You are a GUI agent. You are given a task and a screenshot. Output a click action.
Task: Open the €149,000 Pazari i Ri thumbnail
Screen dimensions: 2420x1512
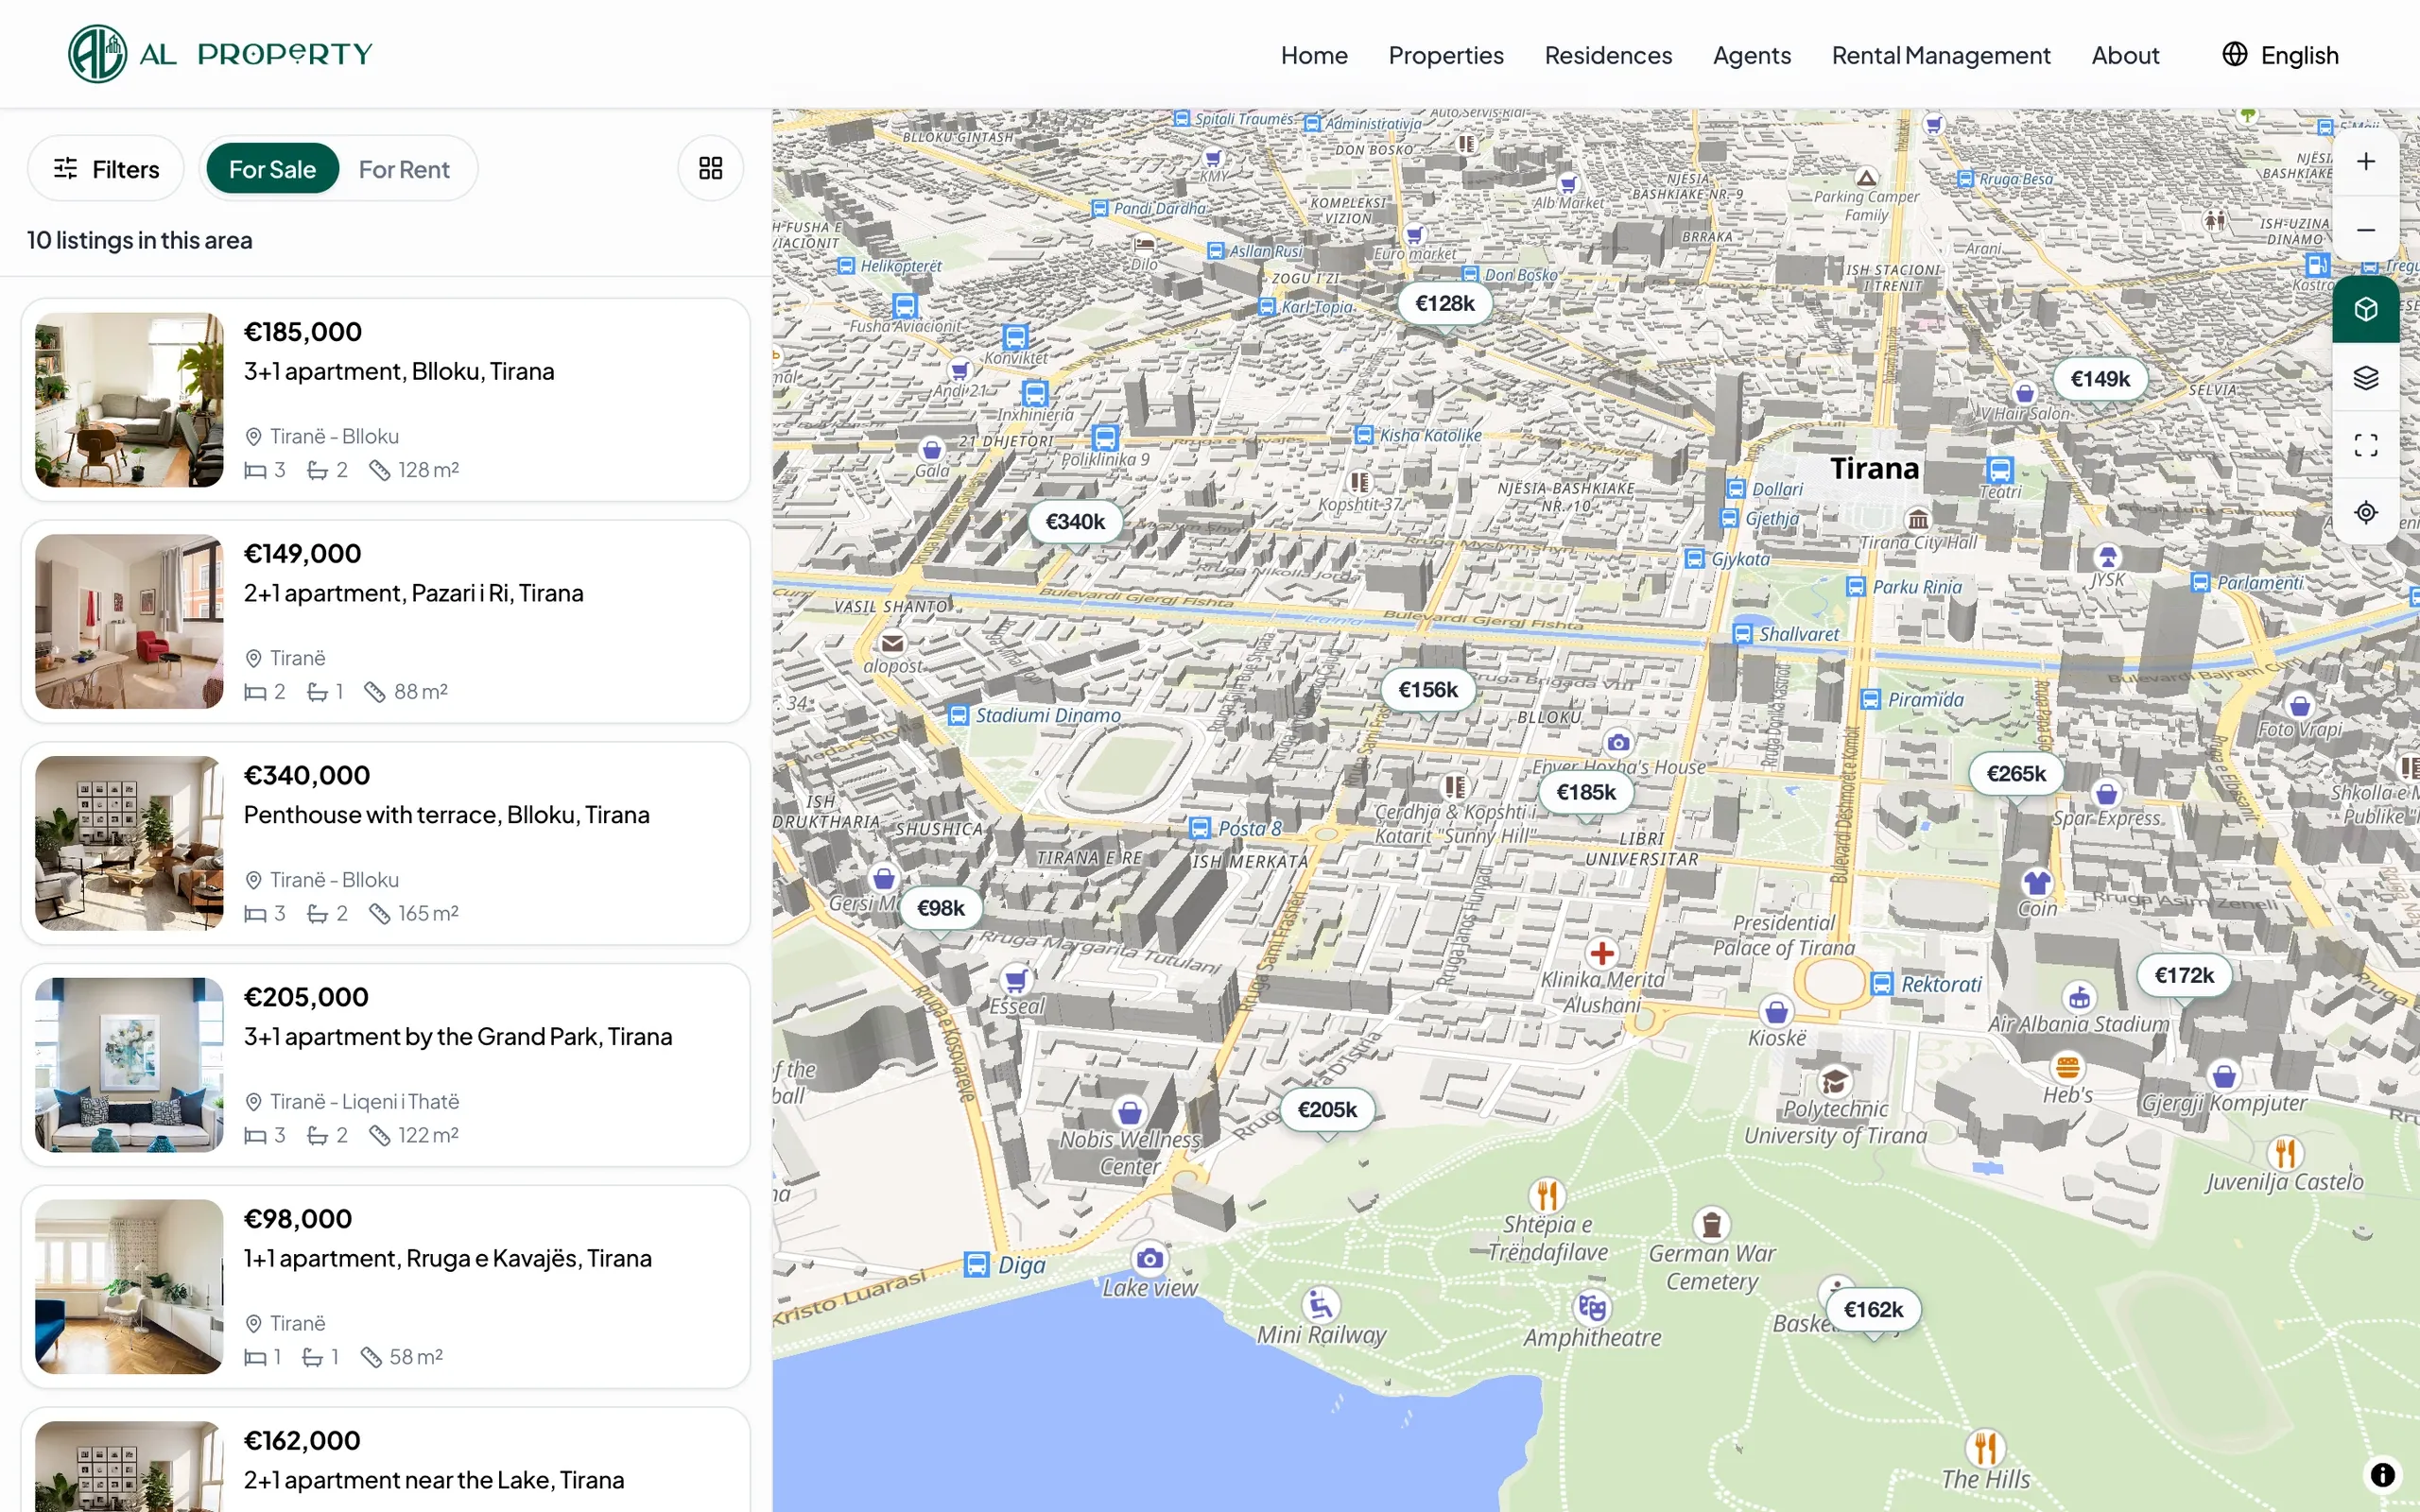[129, 622]
